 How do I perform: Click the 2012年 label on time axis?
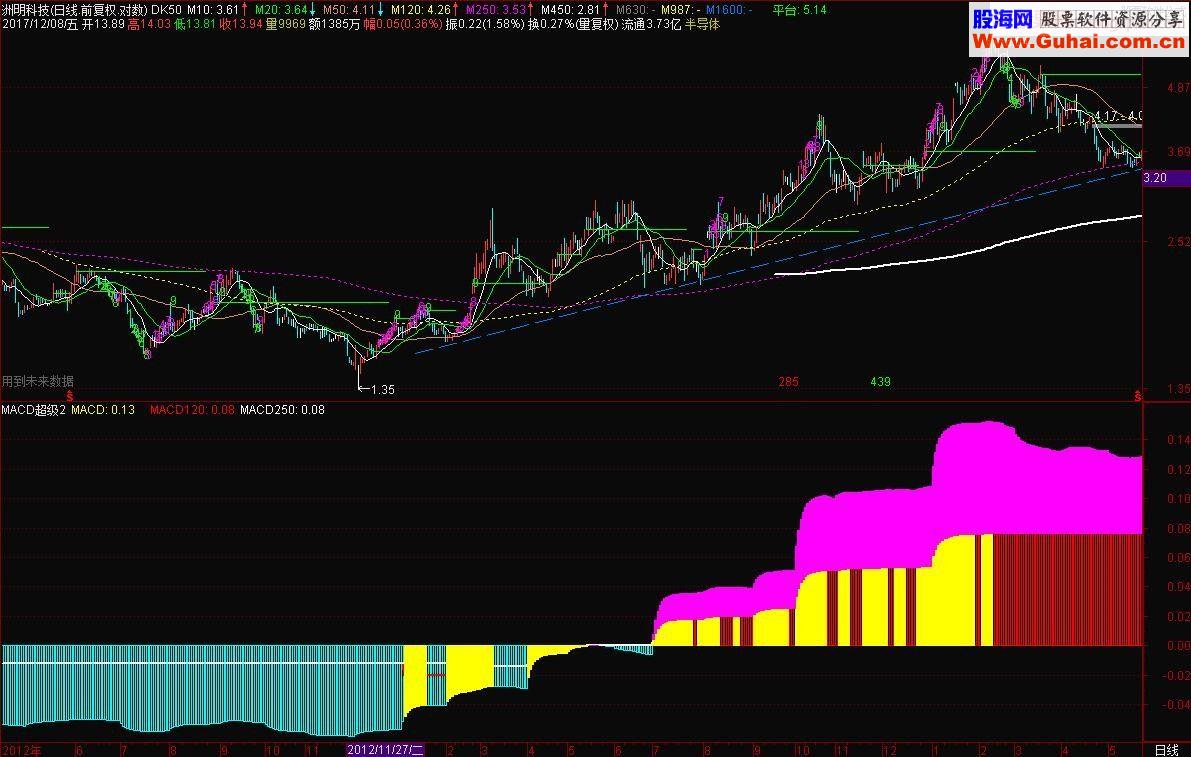(x=21, y=750)
